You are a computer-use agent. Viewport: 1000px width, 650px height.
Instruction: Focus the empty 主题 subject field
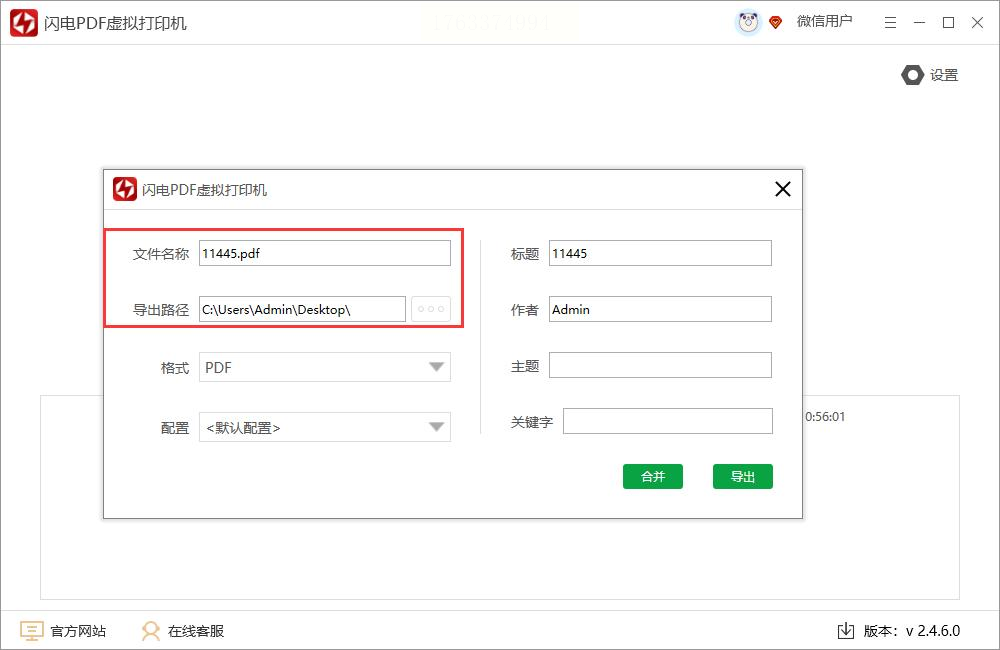pyautogui.click(x=660, y=366)
